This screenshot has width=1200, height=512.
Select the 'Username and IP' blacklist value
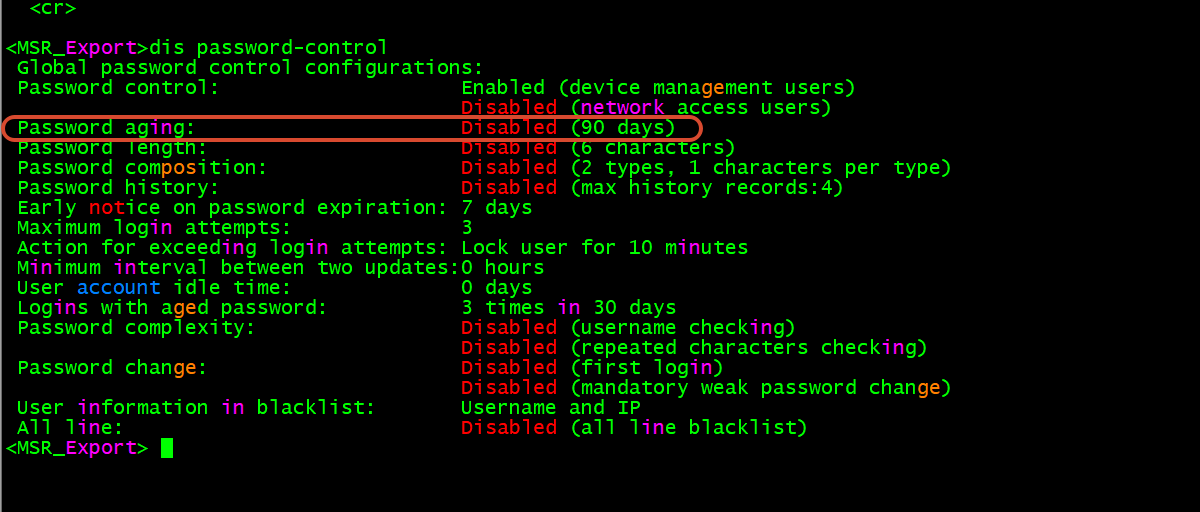(550, 408)
